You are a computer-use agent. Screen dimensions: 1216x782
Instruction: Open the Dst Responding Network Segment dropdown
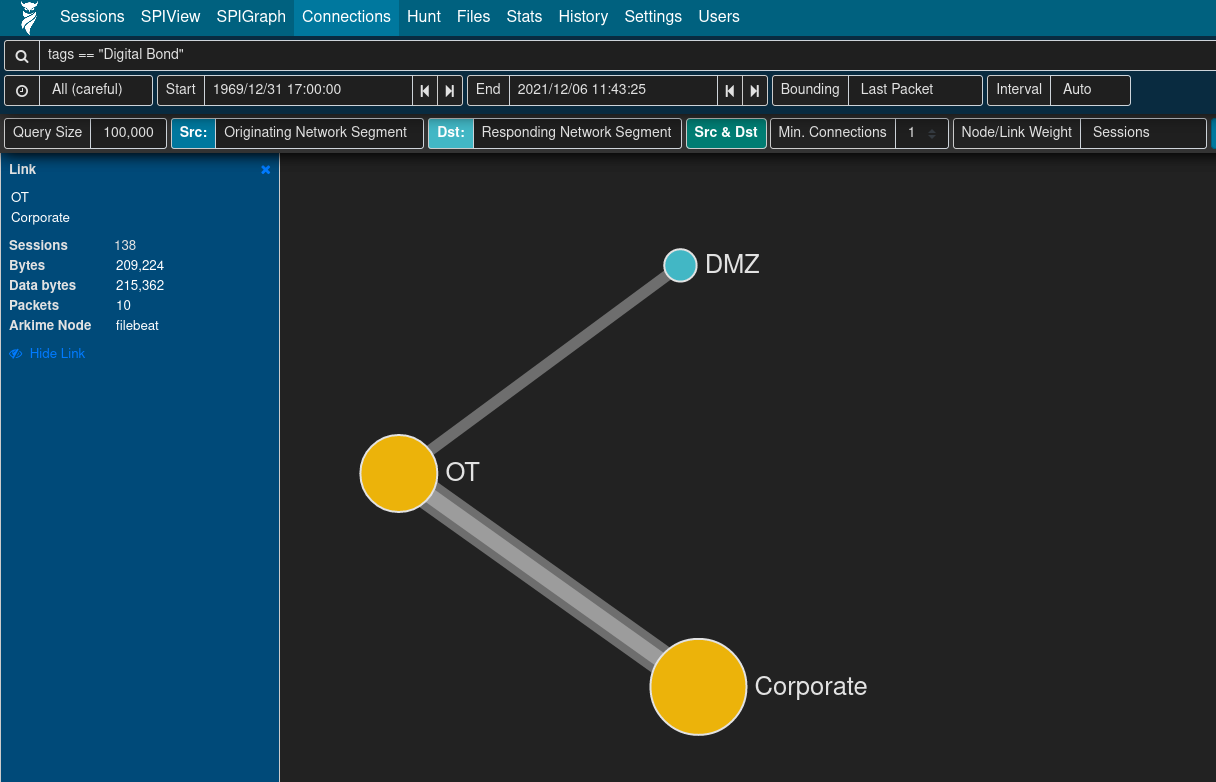pyautogui.click(x=577, y=133)
